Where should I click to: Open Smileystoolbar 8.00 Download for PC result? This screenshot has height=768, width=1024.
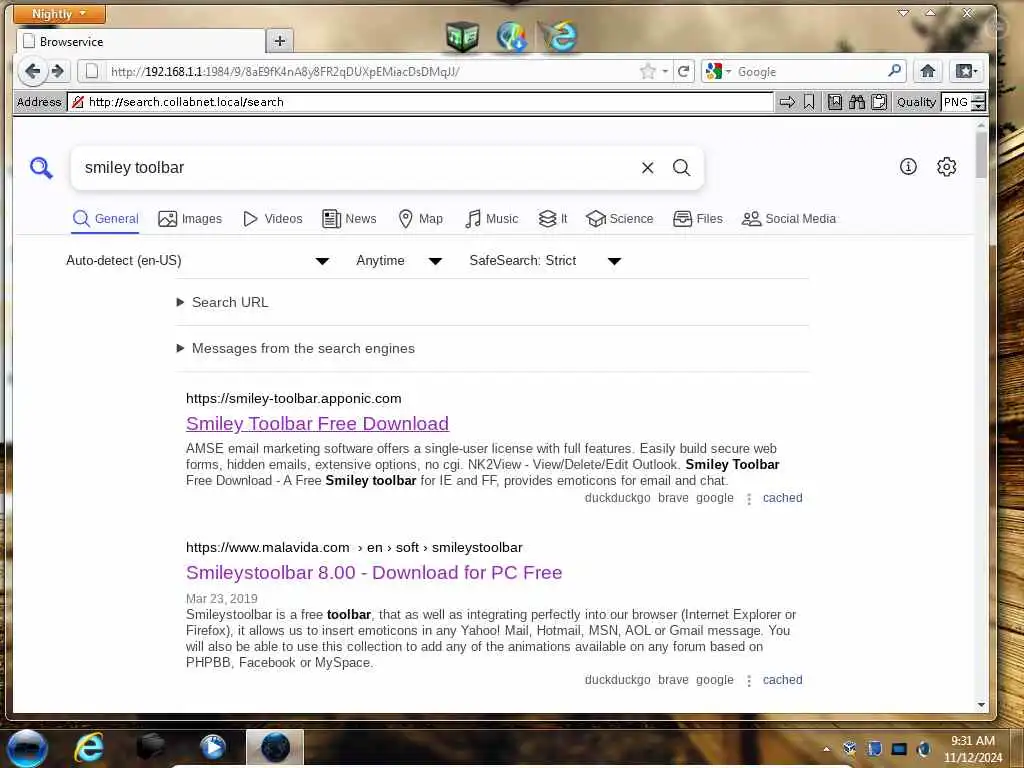[374, 573]
